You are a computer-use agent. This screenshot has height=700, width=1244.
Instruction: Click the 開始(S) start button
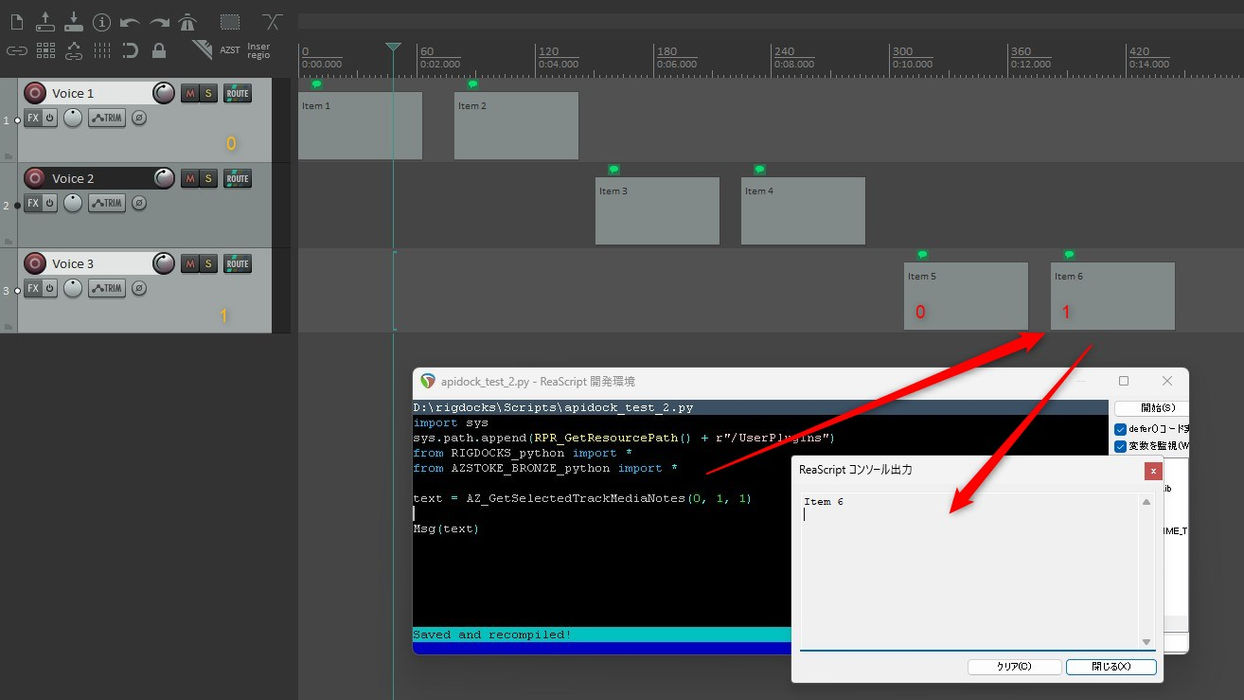coord(1151,408)
